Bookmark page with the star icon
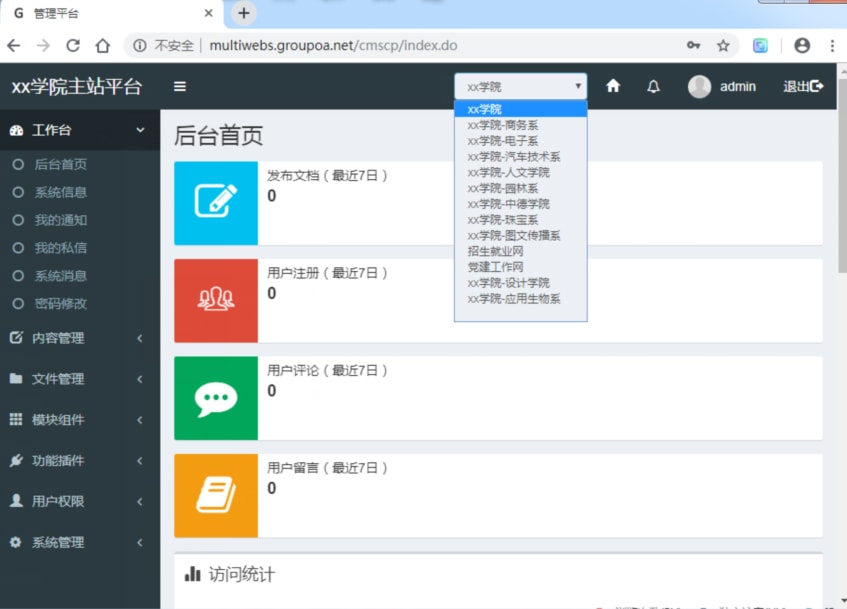The image size is (847, 609). pyautogui.click(x=723, y=45)
